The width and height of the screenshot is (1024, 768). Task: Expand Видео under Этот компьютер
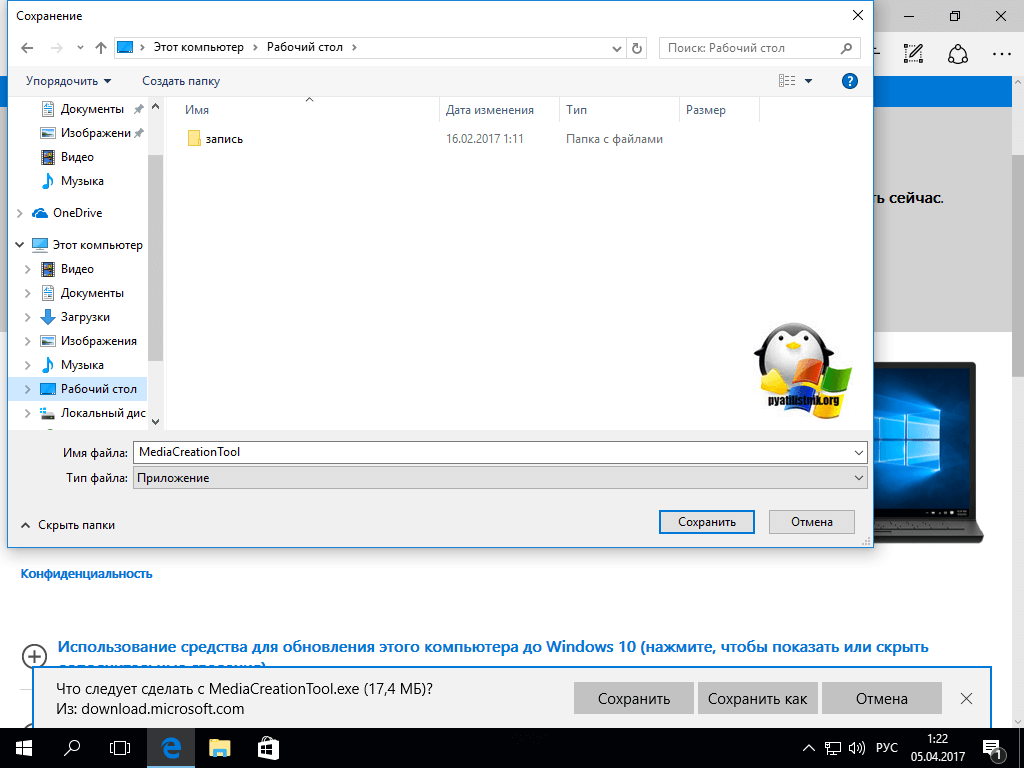pos(27,269)
